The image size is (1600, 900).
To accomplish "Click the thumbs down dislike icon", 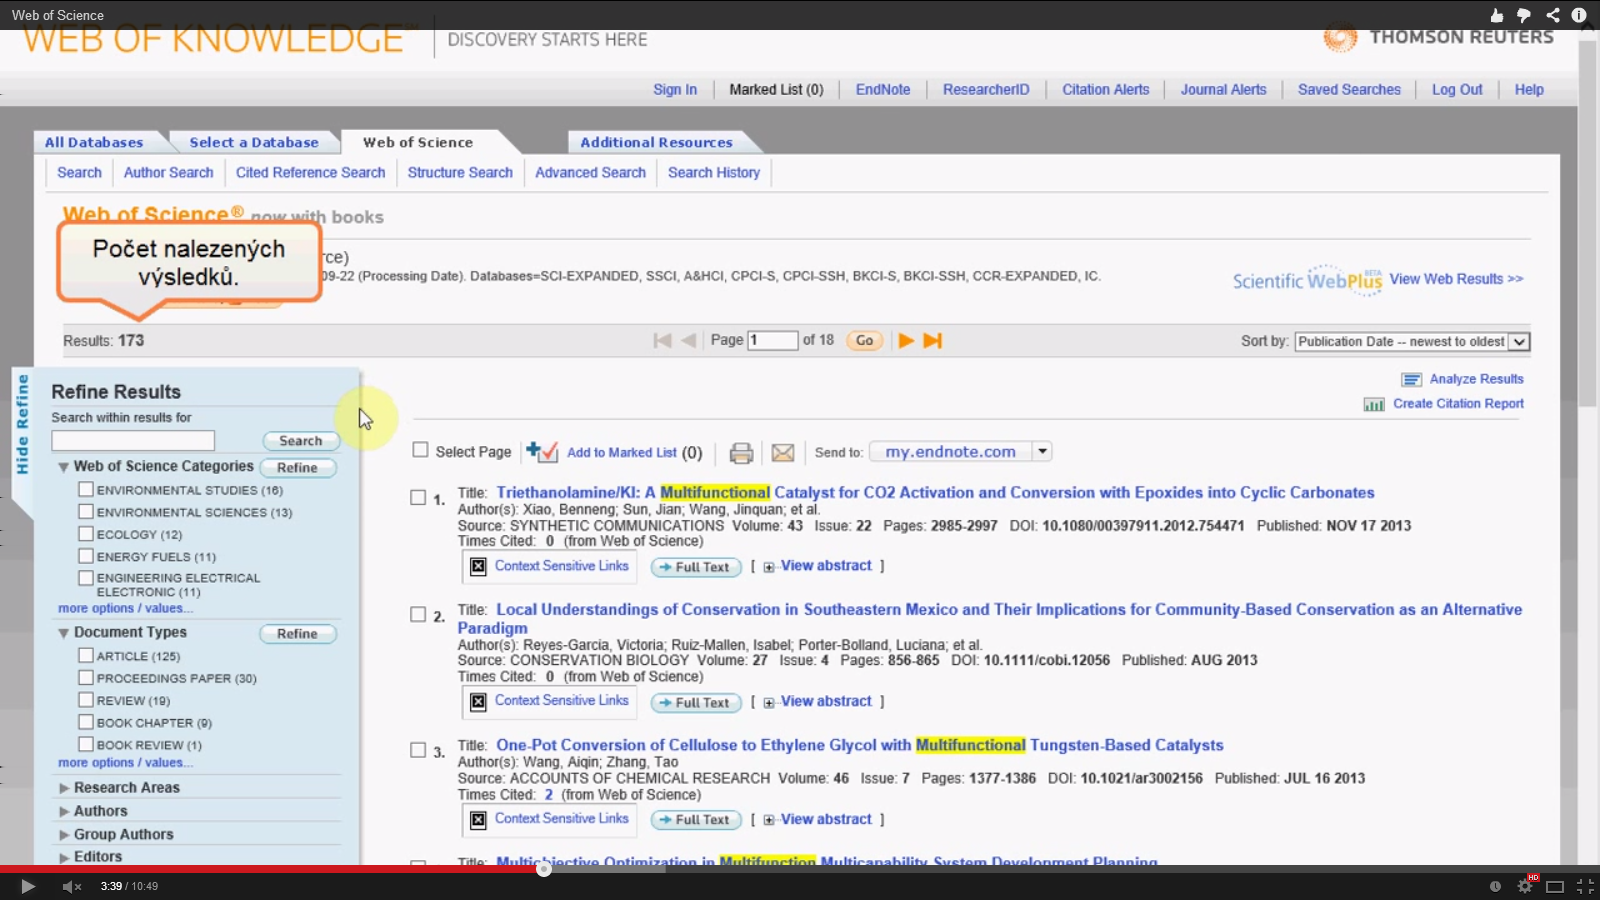I will [x=1524, y=15].
